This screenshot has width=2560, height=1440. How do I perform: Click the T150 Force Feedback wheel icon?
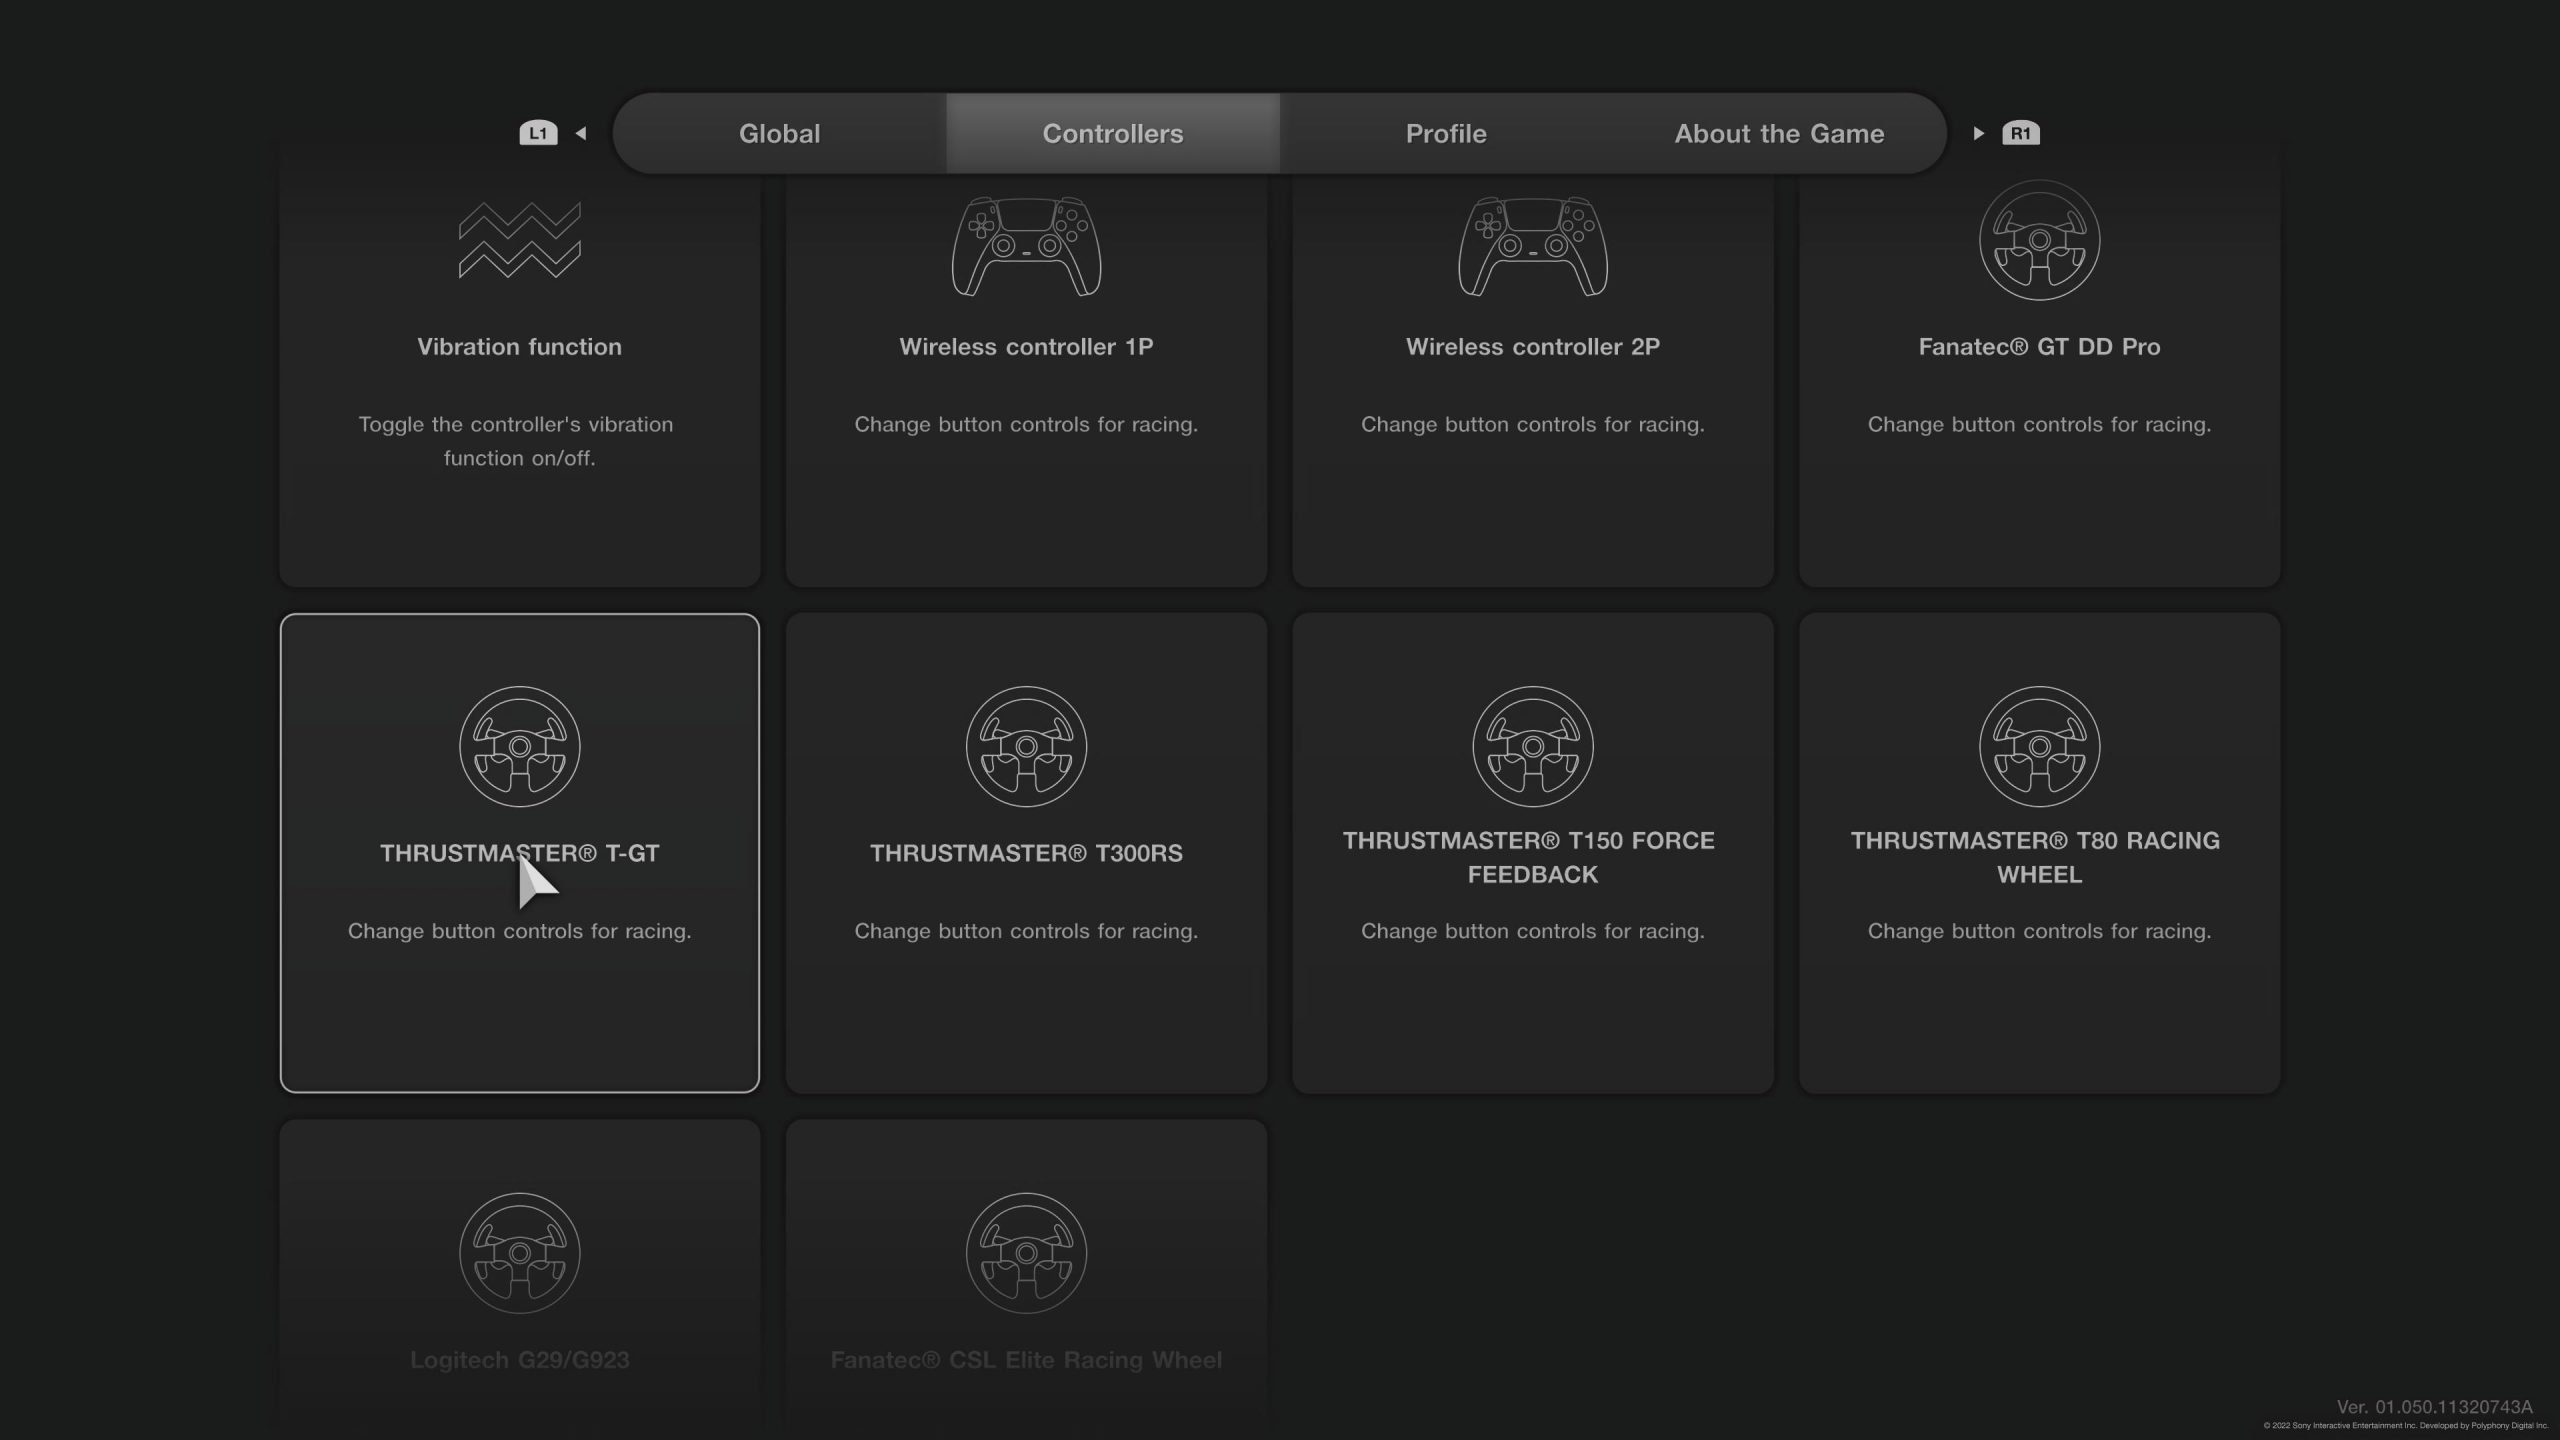1533,746
